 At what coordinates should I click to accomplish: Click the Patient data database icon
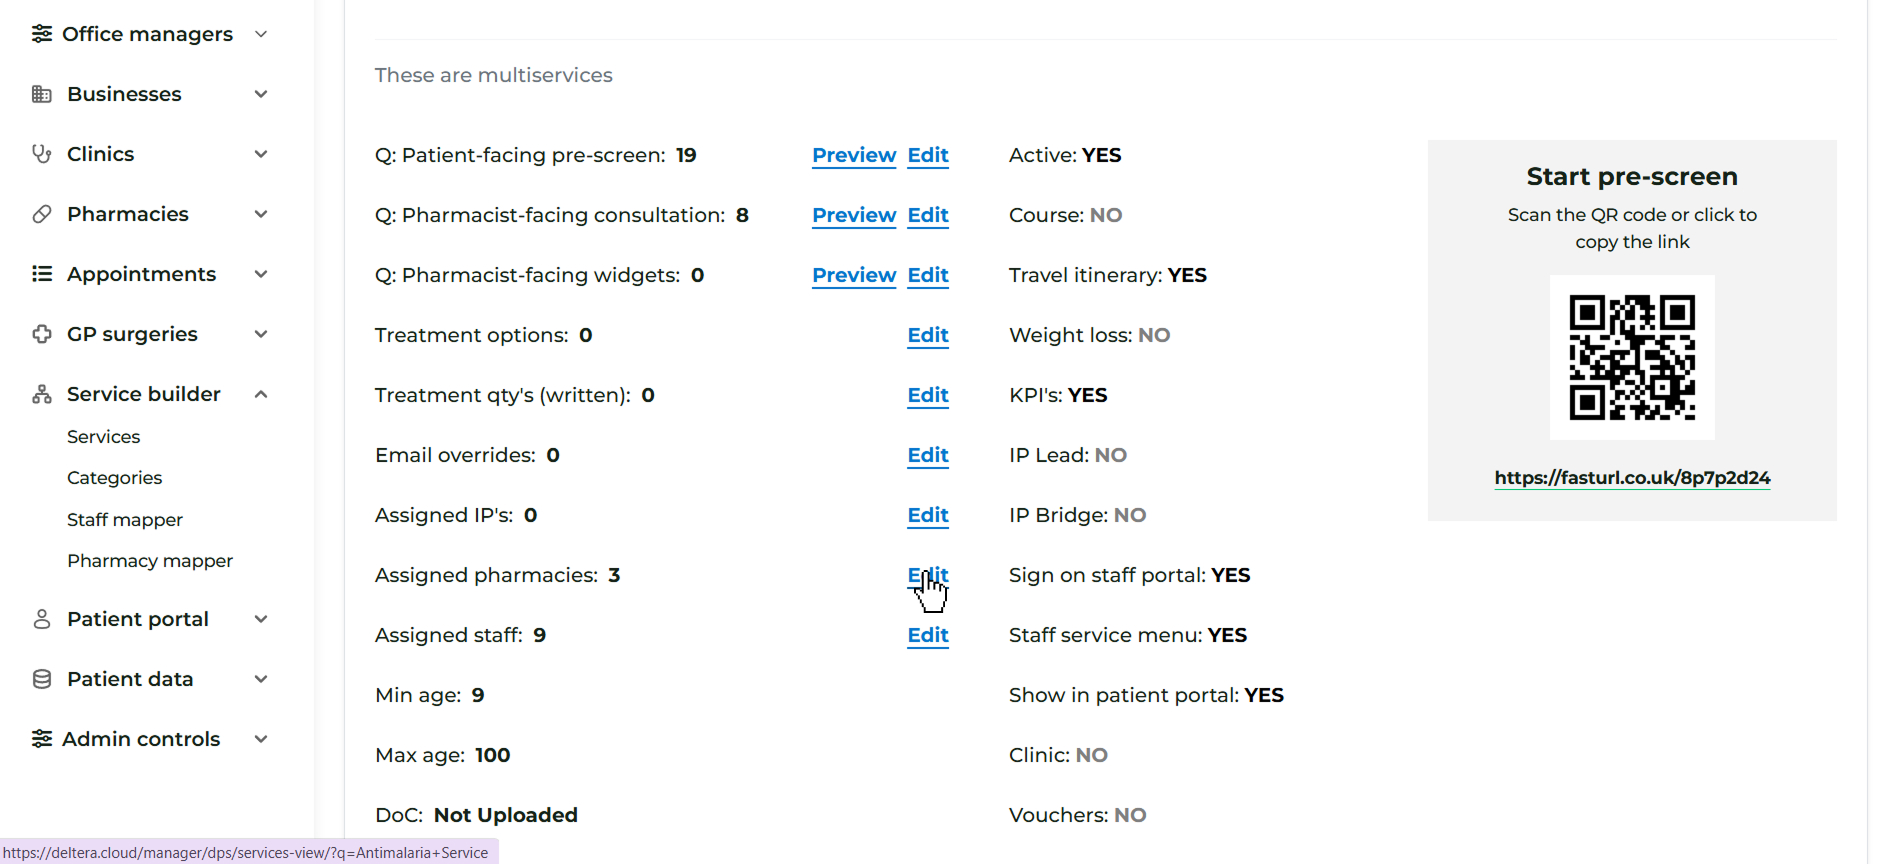(x=42, y=679)
